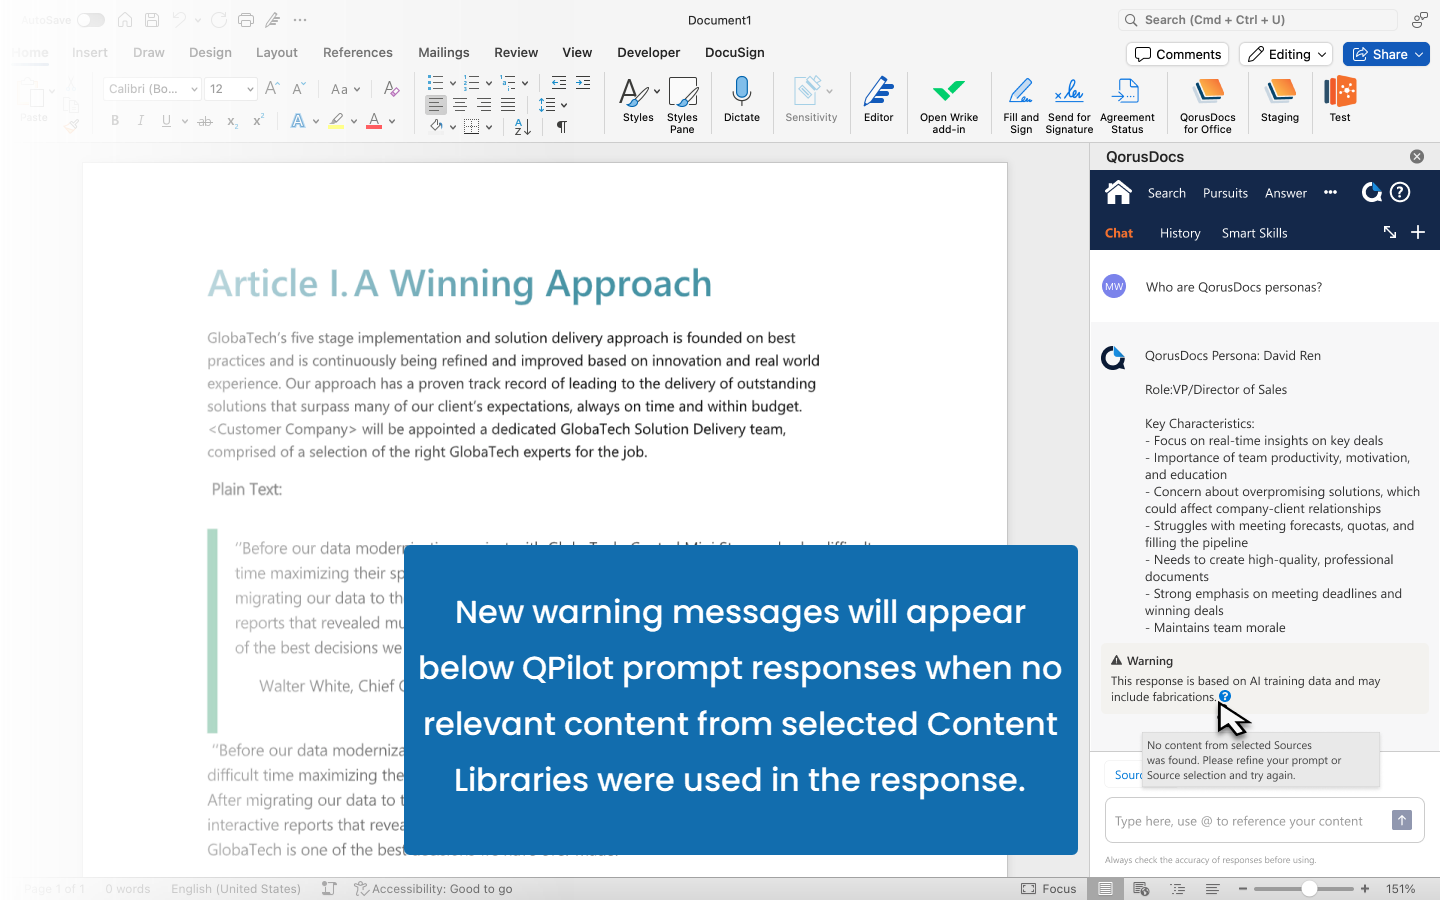The width and height of the screenshot is (1440, 900).
Task: Open the Share dropdown arrow
Action: tap(1420, 54)
